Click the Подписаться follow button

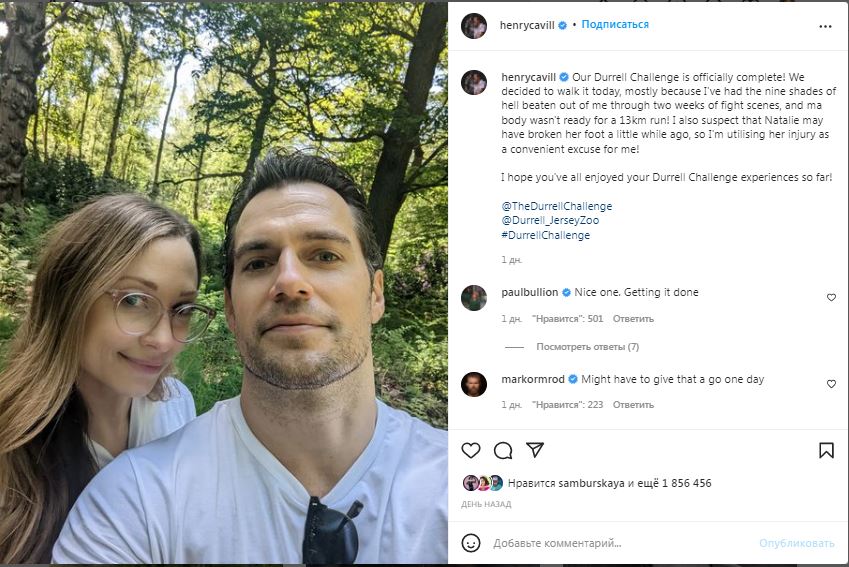click(x=615, y=25)
